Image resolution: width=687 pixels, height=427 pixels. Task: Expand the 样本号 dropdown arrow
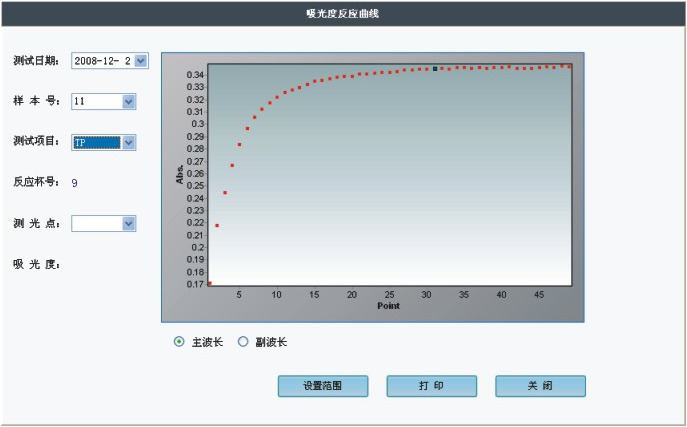point(128,101)
